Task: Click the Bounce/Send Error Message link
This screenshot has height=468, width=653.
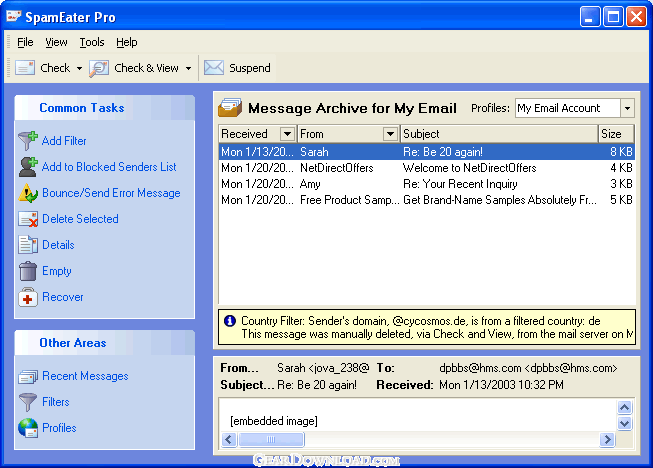Action: [111, 193]
